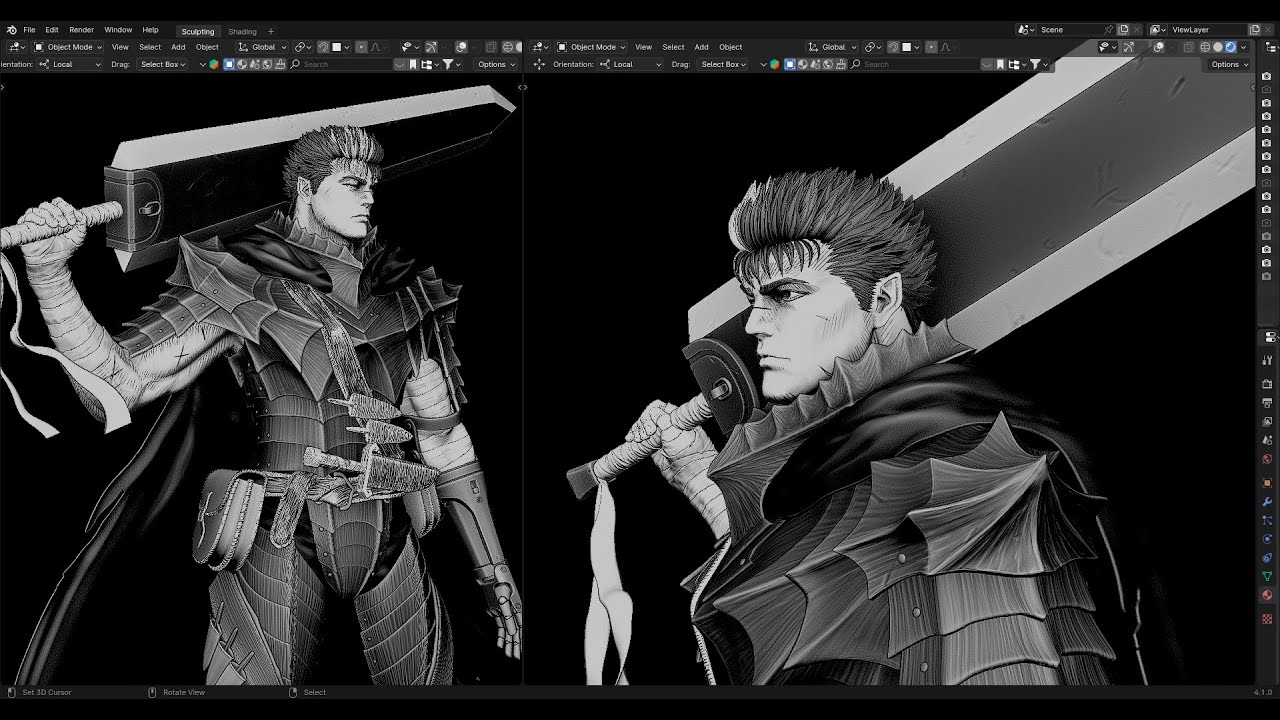The height and width of the screenshot is (720, 1280).
Task: Expand Global transform orientation in right viewport
Action: point(833,47)
